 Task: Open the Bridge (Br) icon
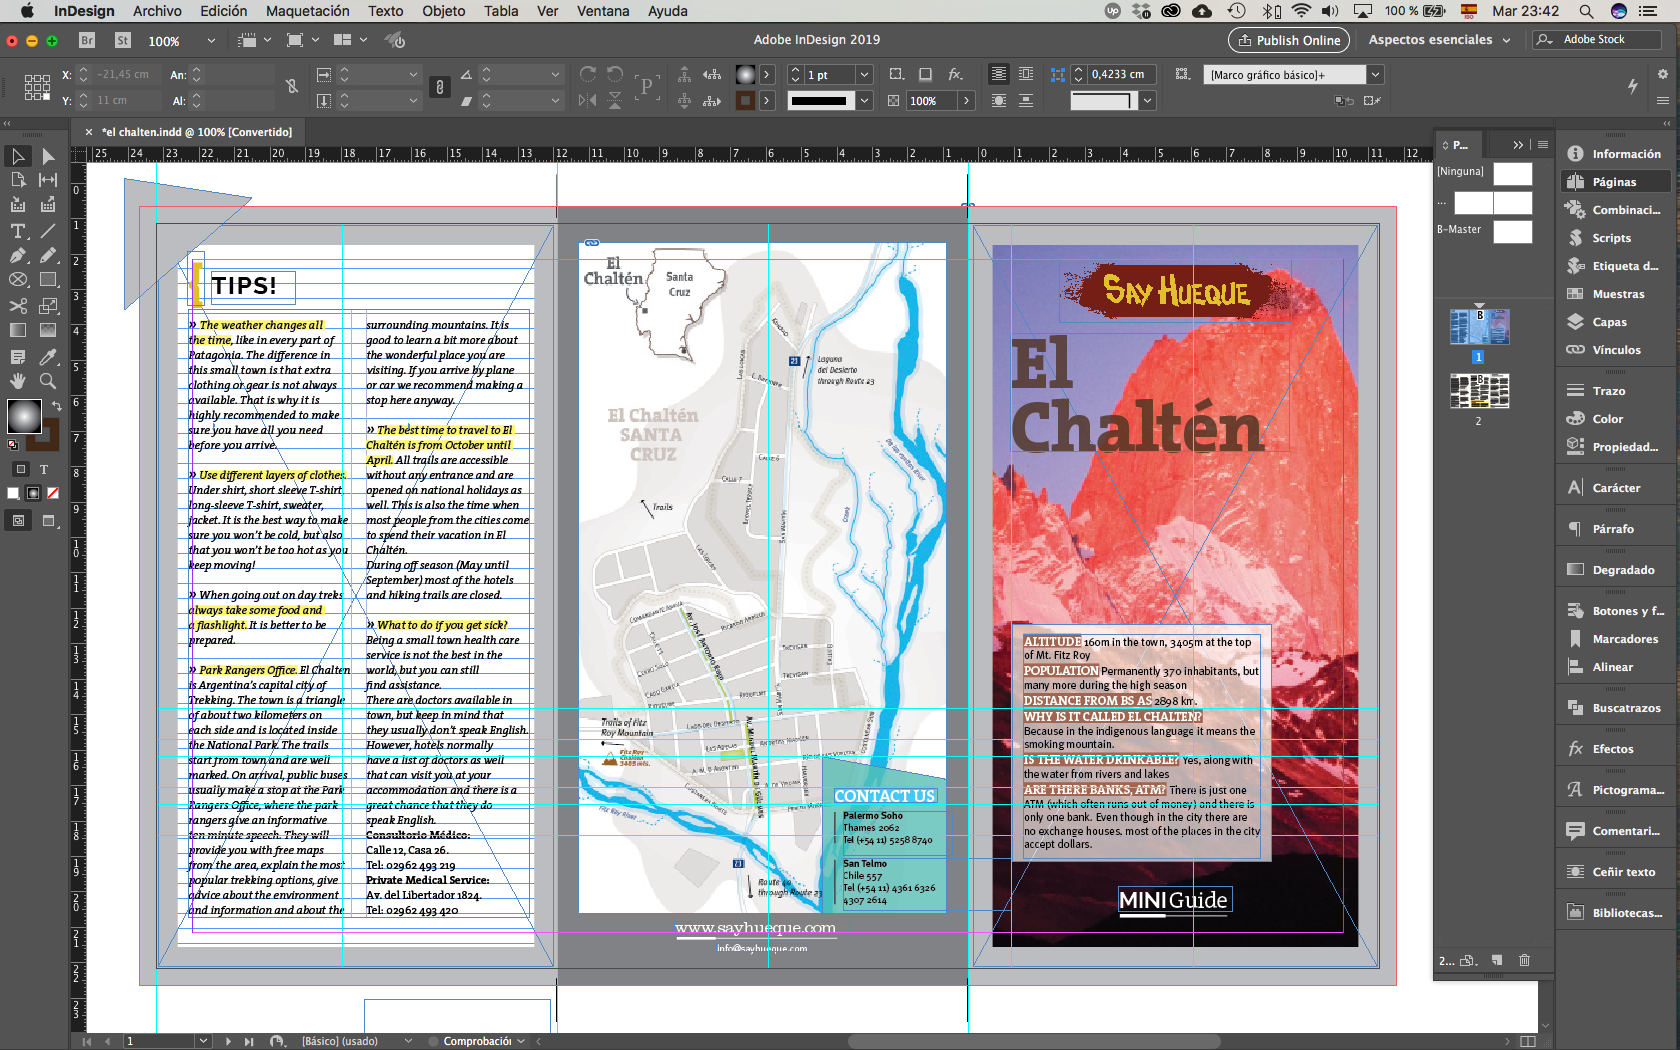tap(87, 40)
